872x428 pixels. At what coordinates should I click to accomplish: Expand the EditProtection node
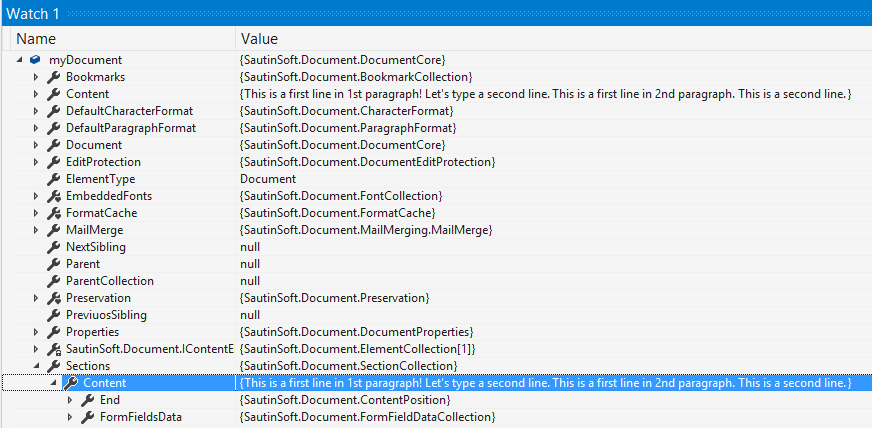point(37,162)
